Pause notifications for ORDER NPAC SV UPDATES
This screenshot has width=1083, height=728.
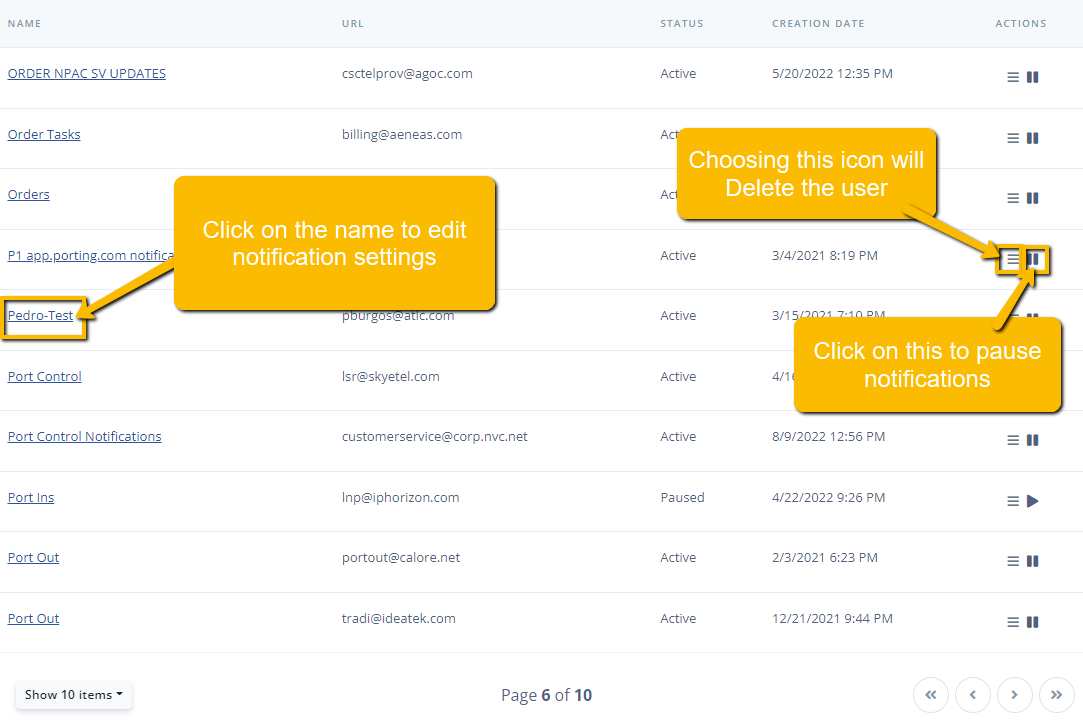(x=1033, y=77)
